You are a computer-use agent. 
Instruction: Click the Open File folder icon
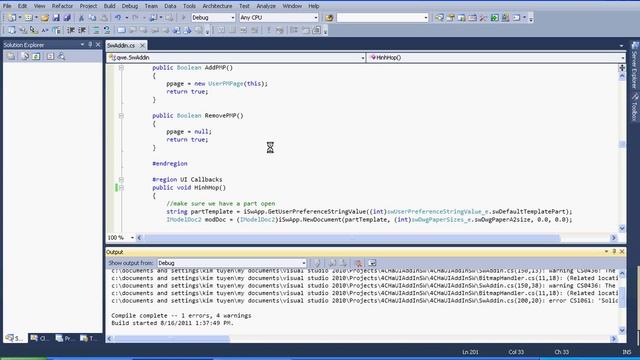click(x=44, y=18)
